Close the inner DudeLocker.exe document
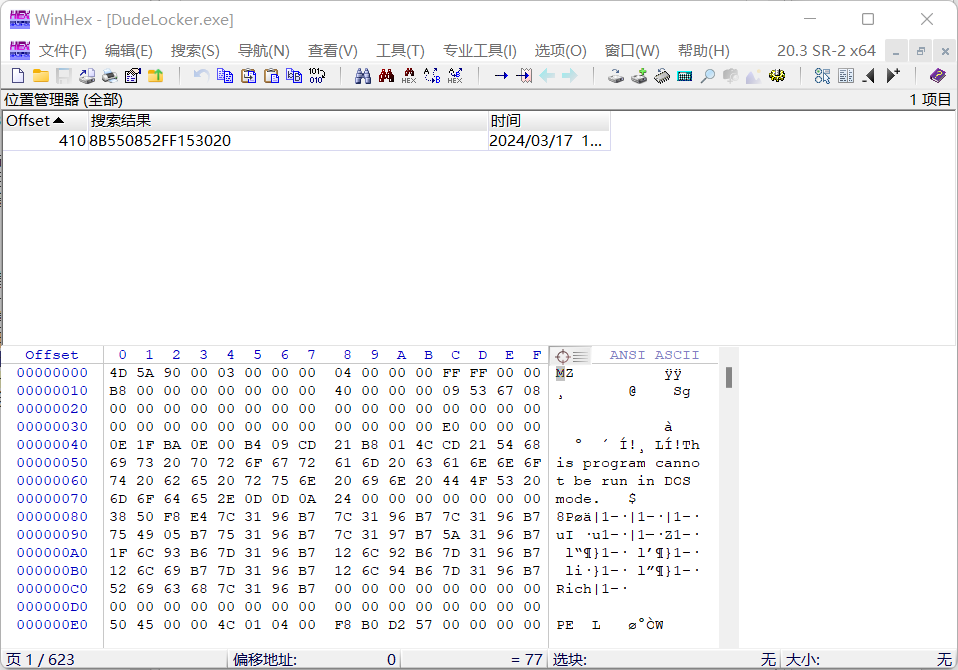This screenshot has height=670, width=958. (945, 51)
